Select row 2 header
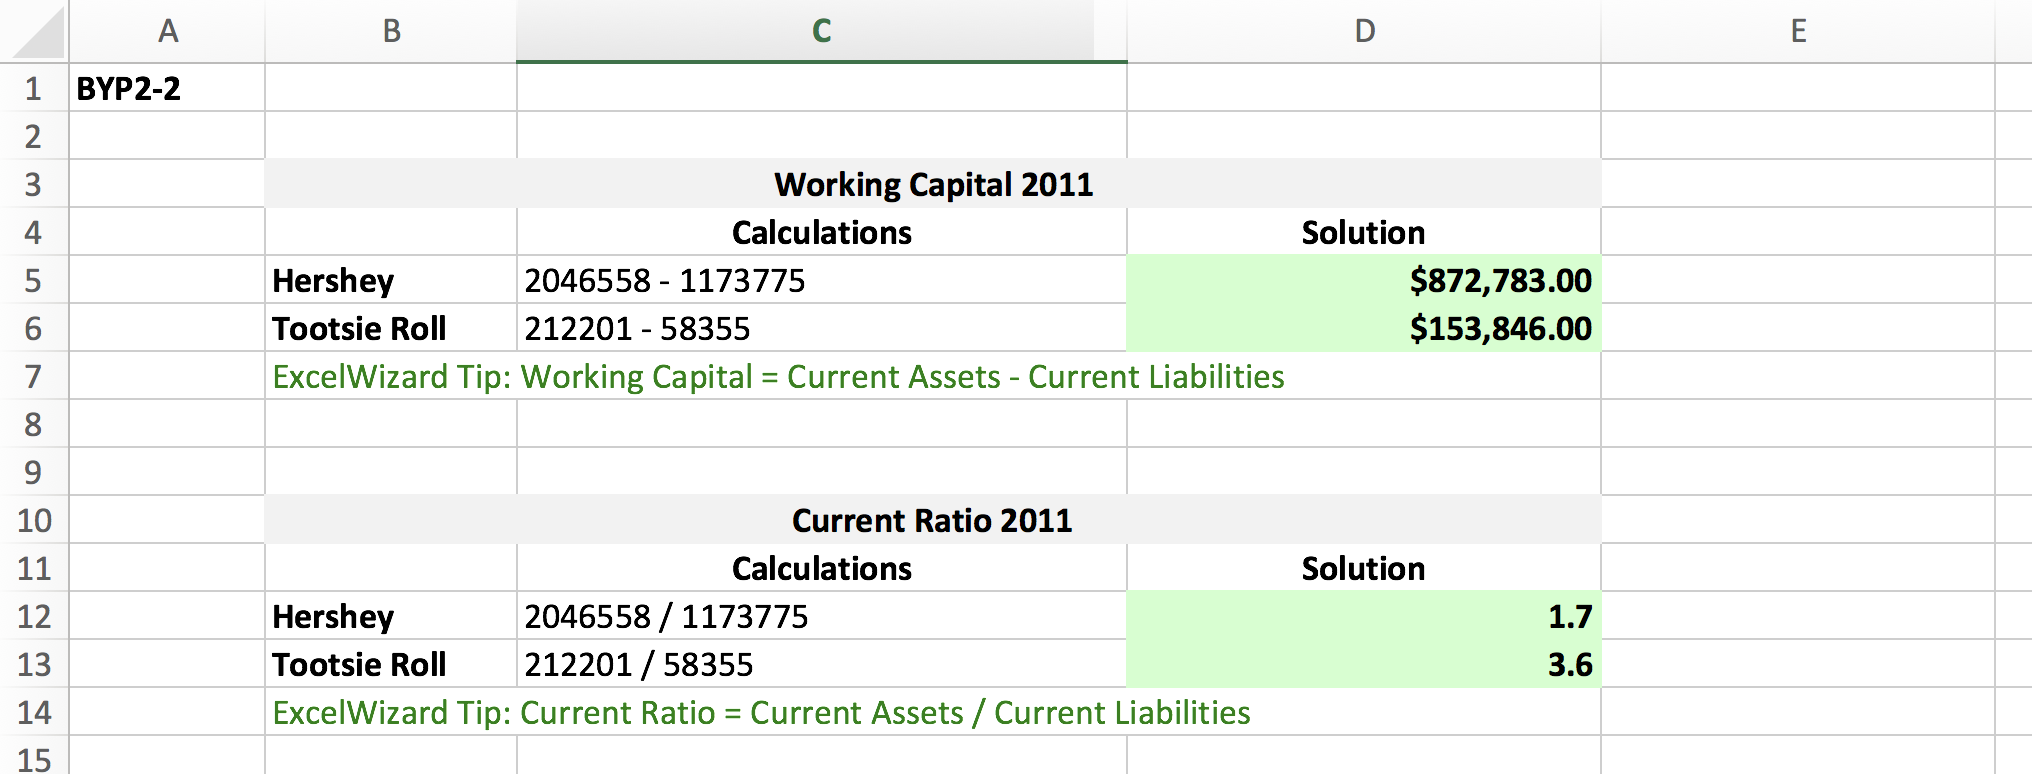This screenshot has height=774, width=2032. pyautogui.click(x=33, y=136)
